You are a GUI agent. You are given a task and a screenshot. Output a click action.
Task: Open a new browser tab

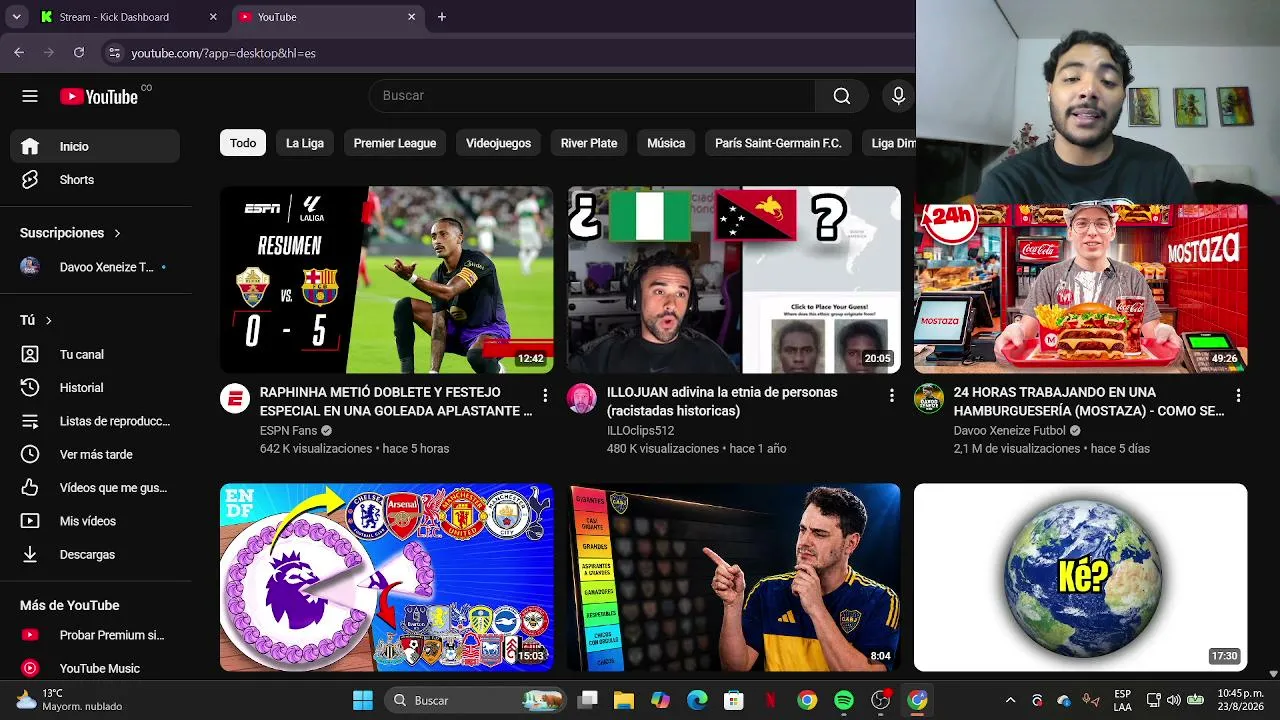click(x=442, y=17)
